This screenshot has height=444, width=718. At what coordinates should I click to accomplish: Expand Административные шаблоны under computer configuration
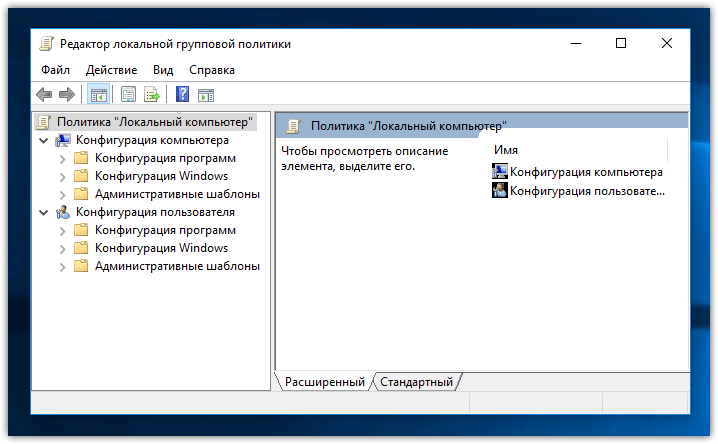click(x=63, y=195)
